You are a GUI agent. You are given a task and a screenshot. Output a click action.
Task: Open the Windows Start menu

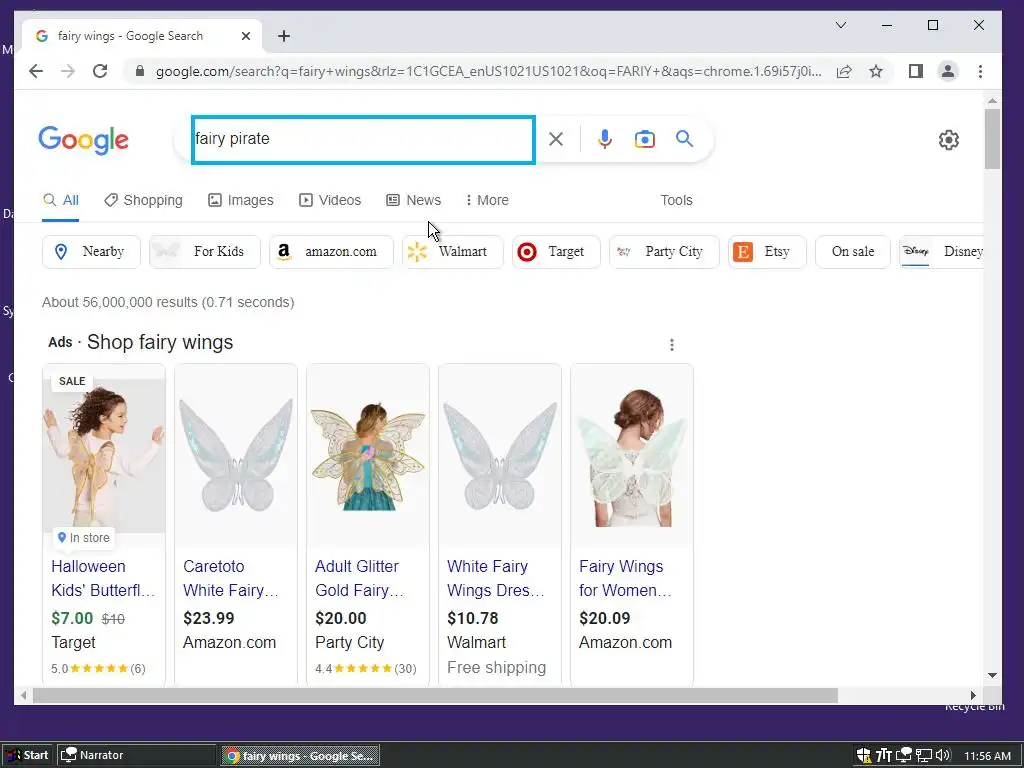click(28, 756)
